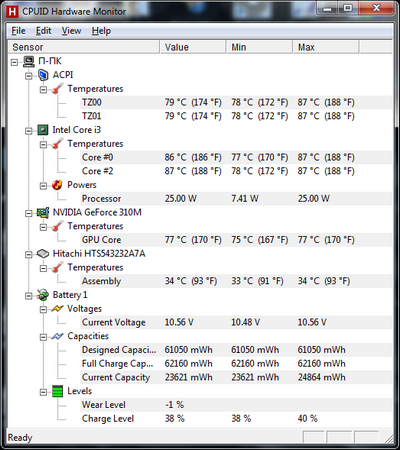Click the ACPI device icon

43,75
